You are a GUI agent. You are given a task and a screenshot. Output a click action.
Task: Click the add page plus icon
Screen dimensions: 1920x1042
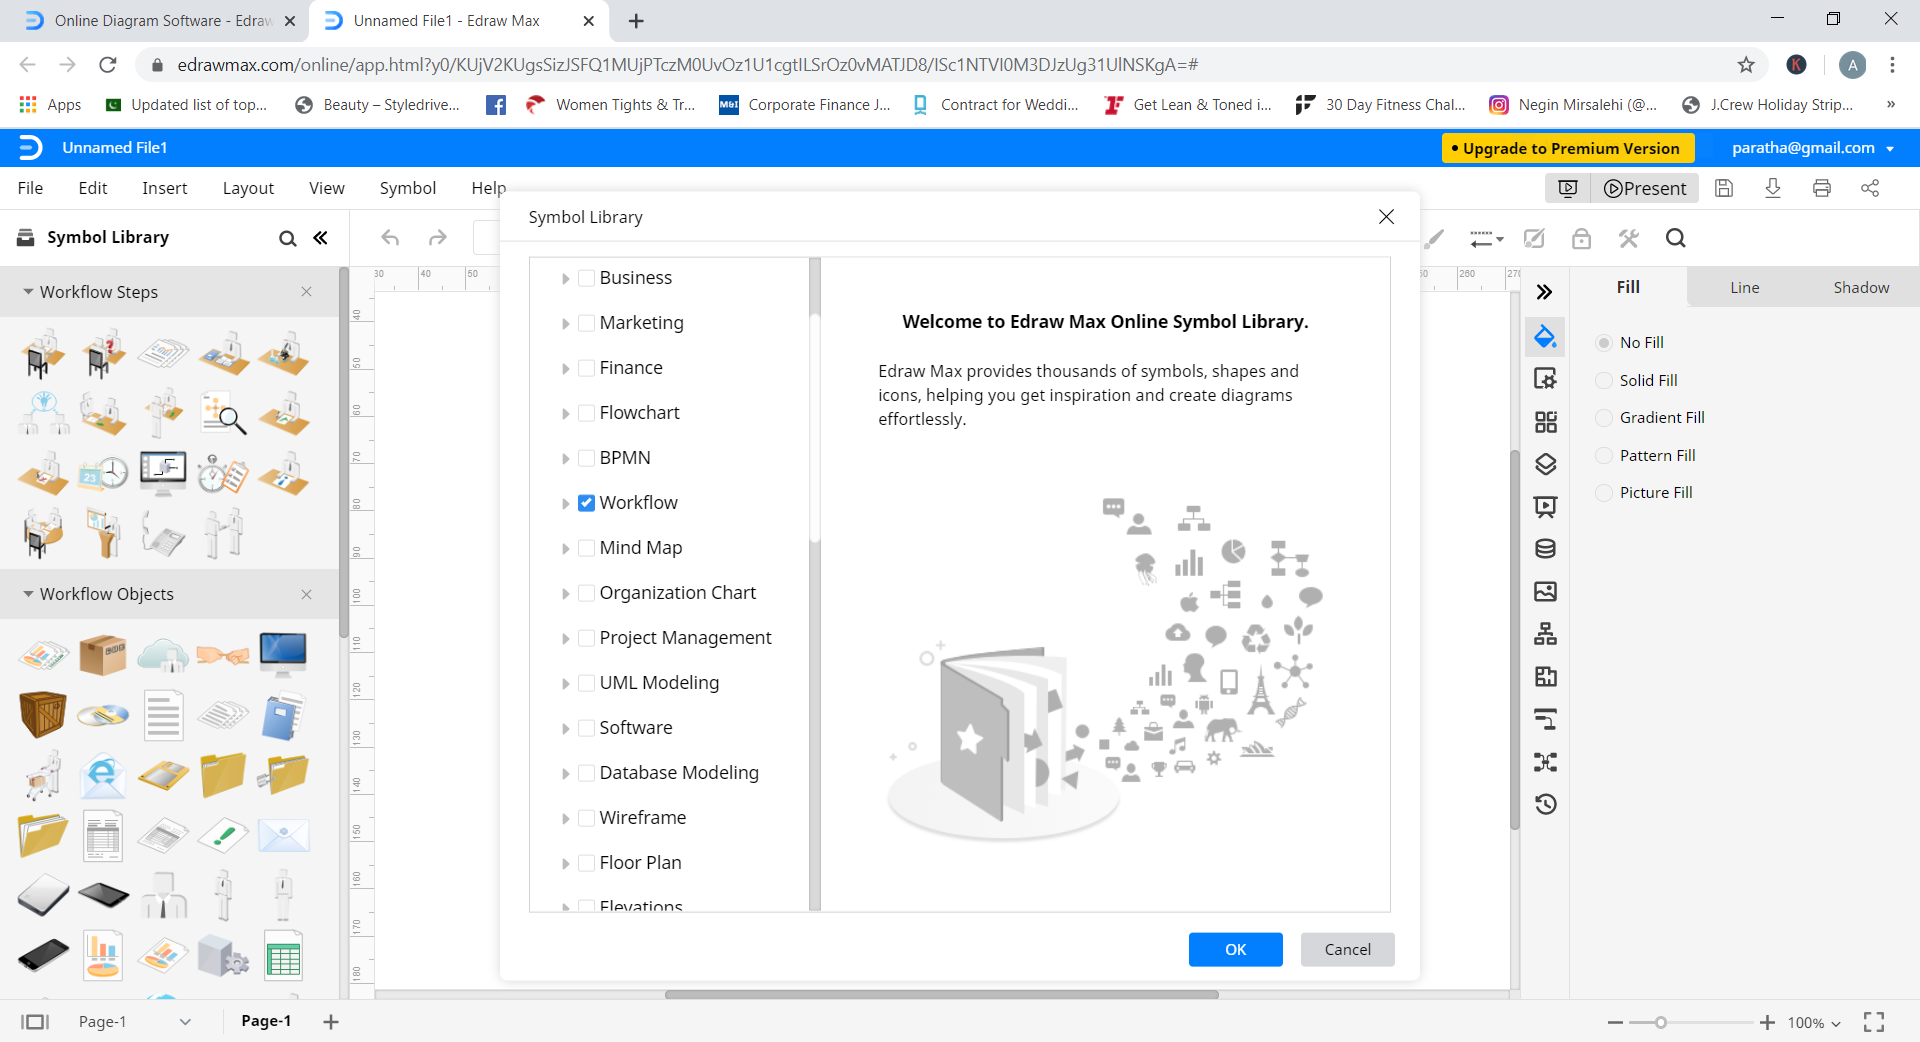[x=331, y=1022]
